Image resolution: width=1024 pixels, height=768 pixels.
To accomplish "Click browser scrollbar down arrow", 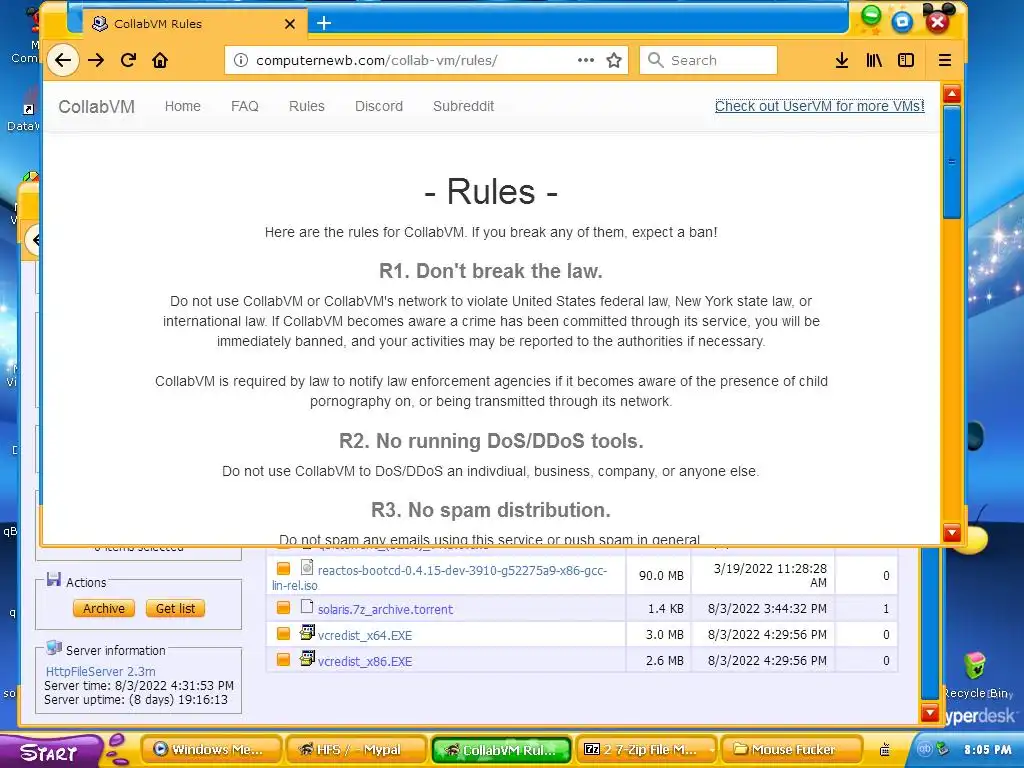I will point(952,533).
